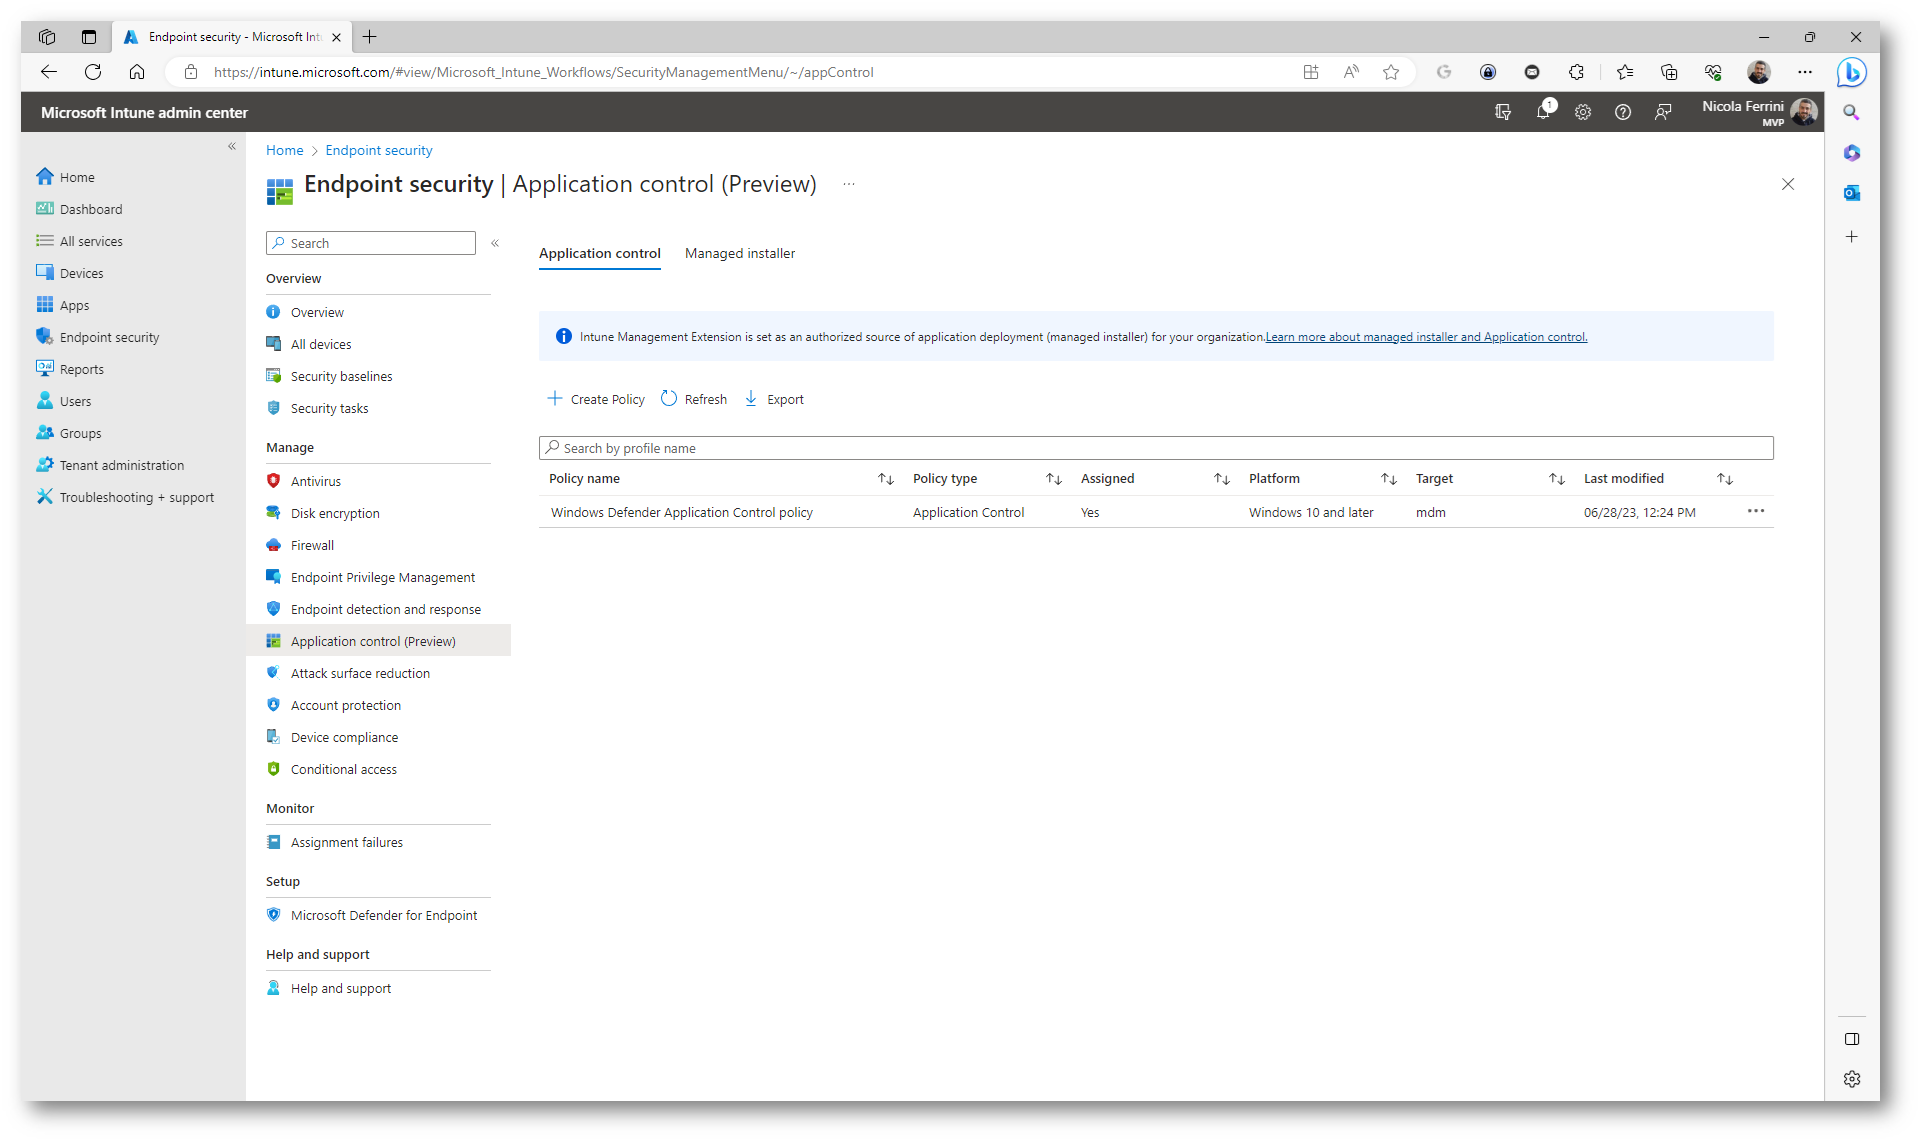Click Edge sidebar search icon
Viewport: 1922px width, 1143px height.
[1852, 113]
